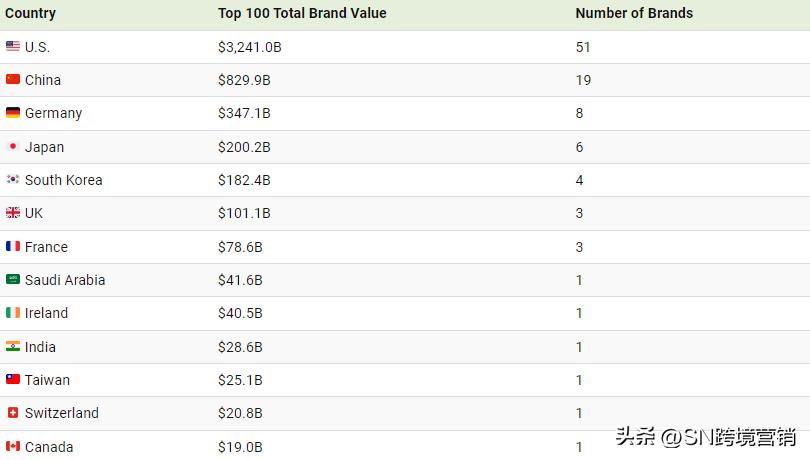Click the Germany flag icon

coord(13,113)
